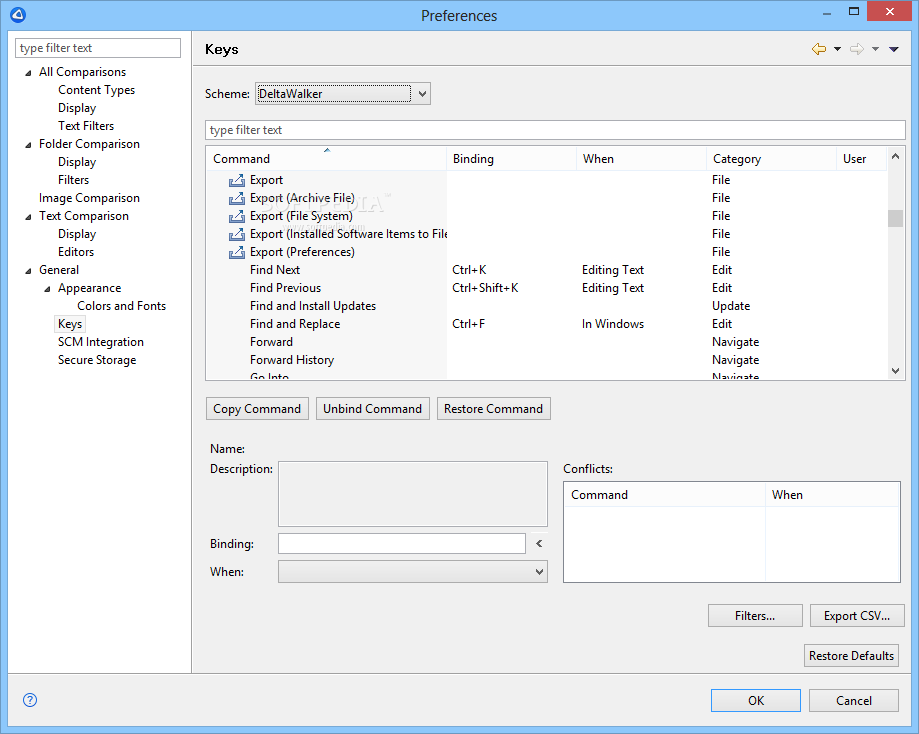Click the key bindings filter text field
The width and height of the screenshot is (919, 734).
pyautogui.click(x=554, y=130)
